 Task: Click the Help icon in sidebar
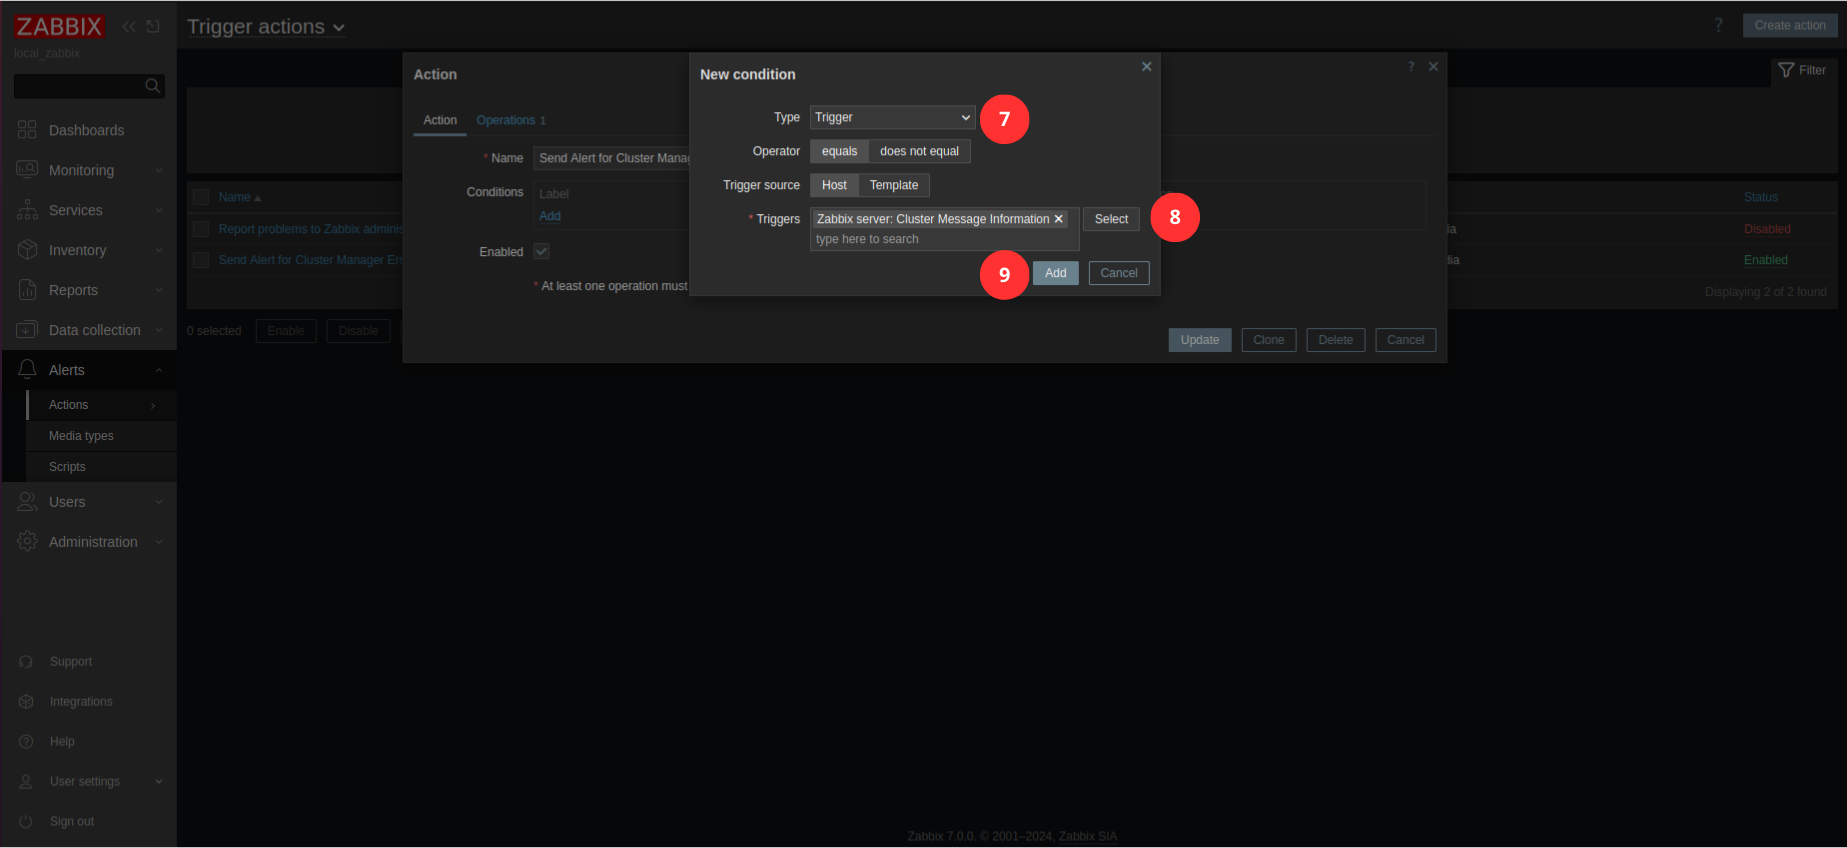[27, 742]
